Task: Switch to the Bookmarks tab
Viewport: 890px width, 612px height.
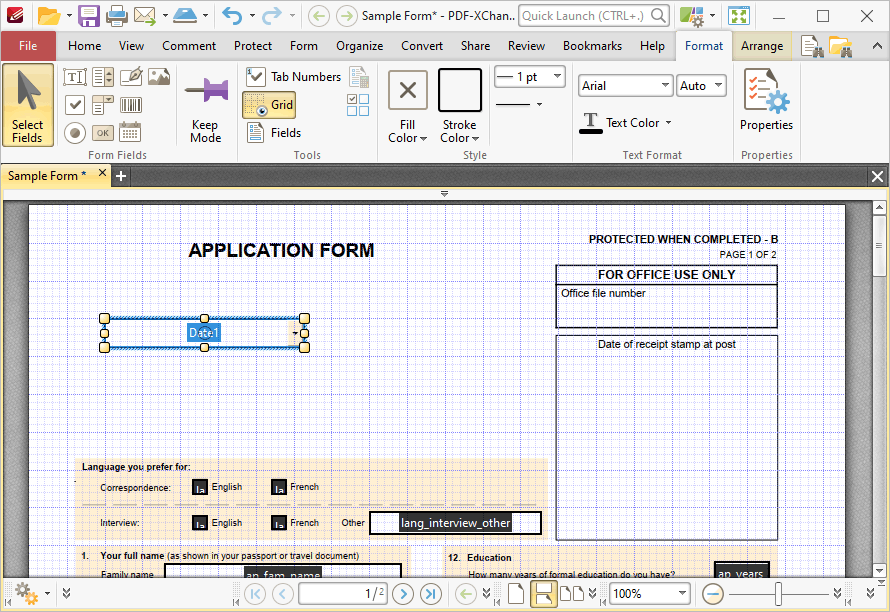Action: [x=592, y=46]
